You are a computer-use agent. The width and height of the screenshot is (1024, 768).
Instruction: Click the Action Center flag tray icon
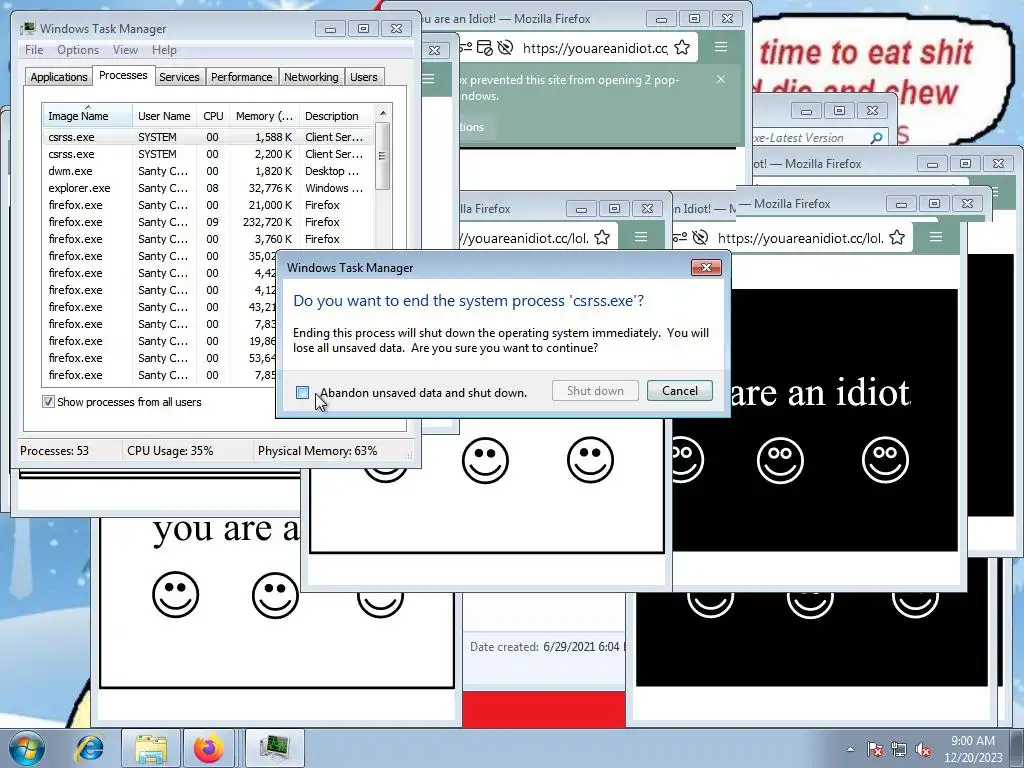click(x=875, y=750)
